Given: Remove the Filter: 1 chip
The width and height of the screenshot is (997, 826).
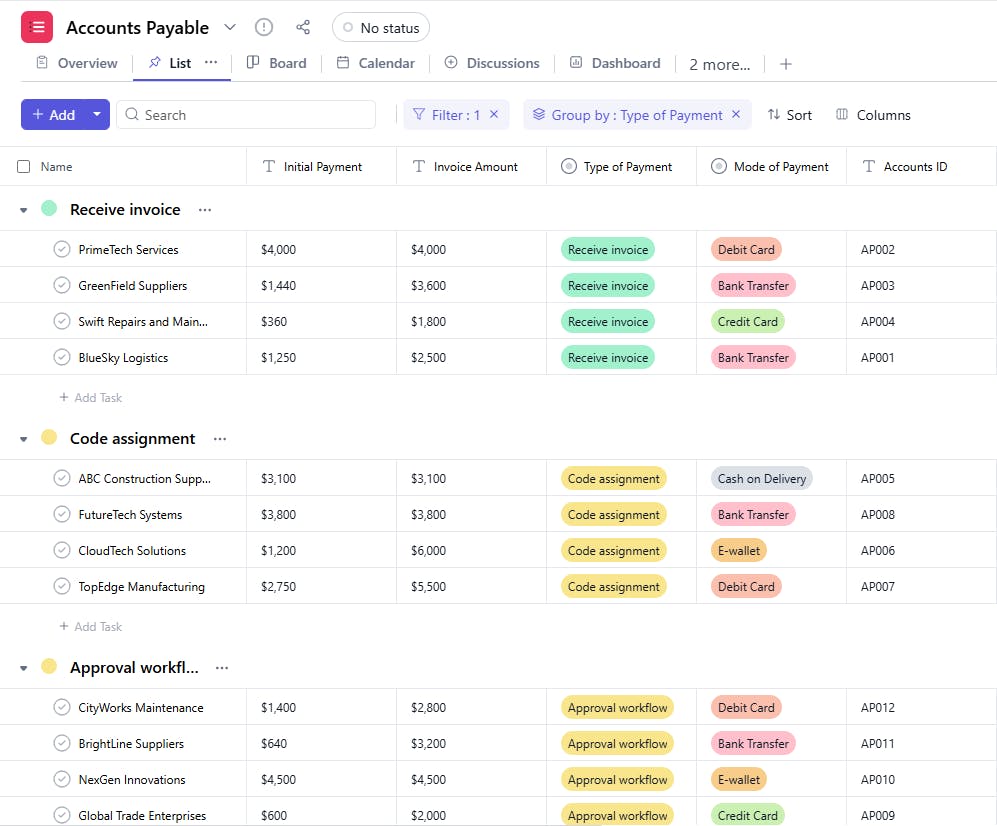Looking at the screenshot, I should coord(494,115).
